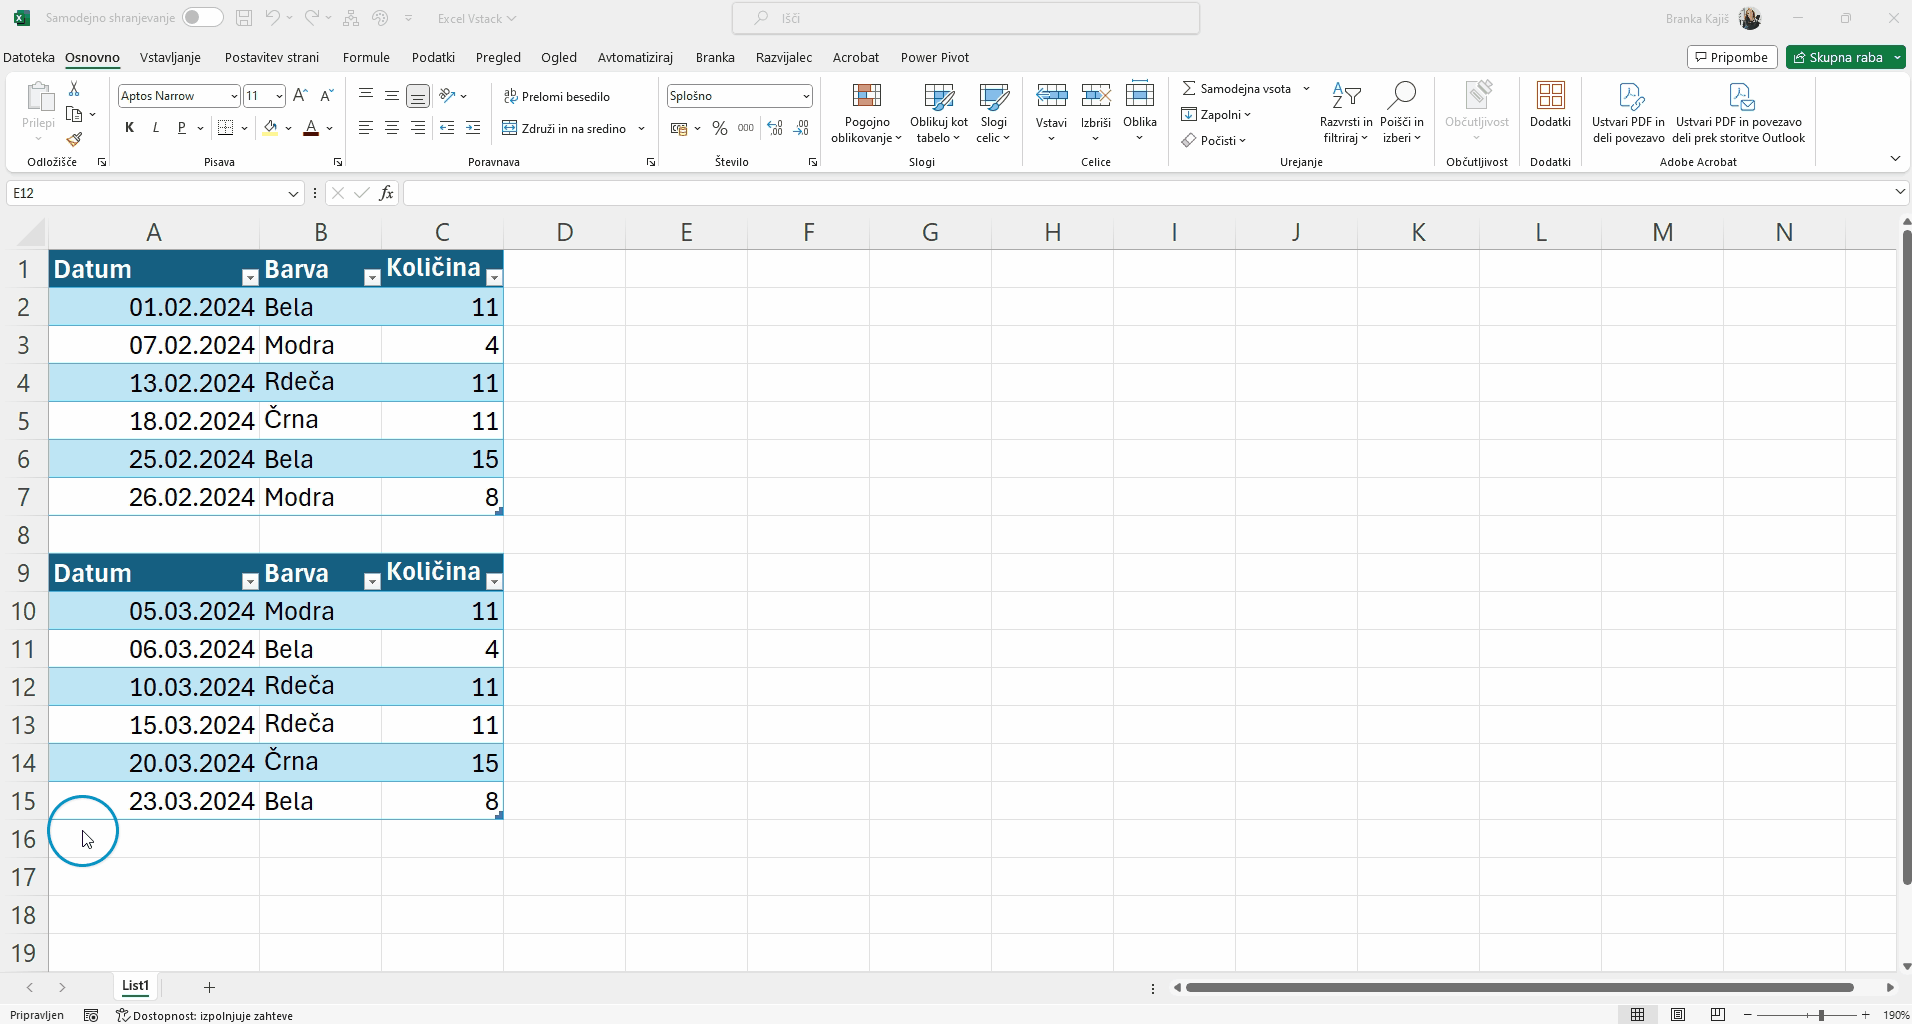Click the zoom slider in status bar
Screen dimensions: 1912x1024
coord(1820,1015)
